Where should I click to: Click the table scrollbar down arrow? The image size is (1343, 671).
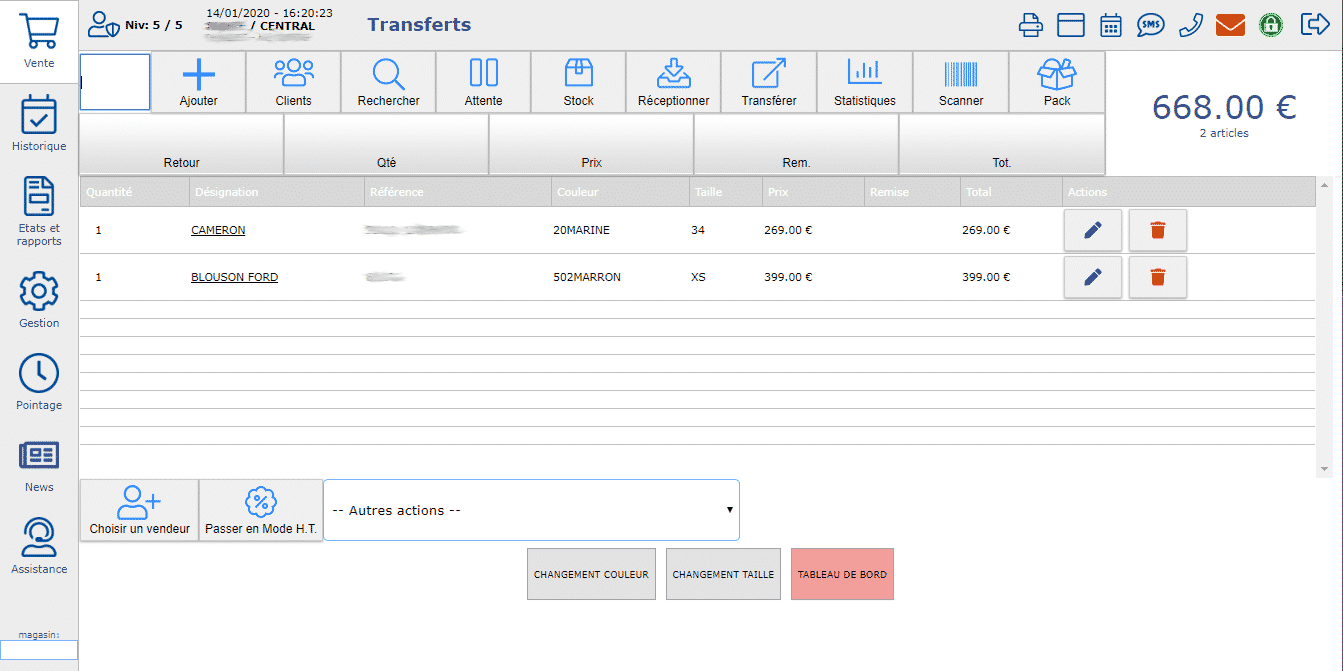pos(1325,469)
